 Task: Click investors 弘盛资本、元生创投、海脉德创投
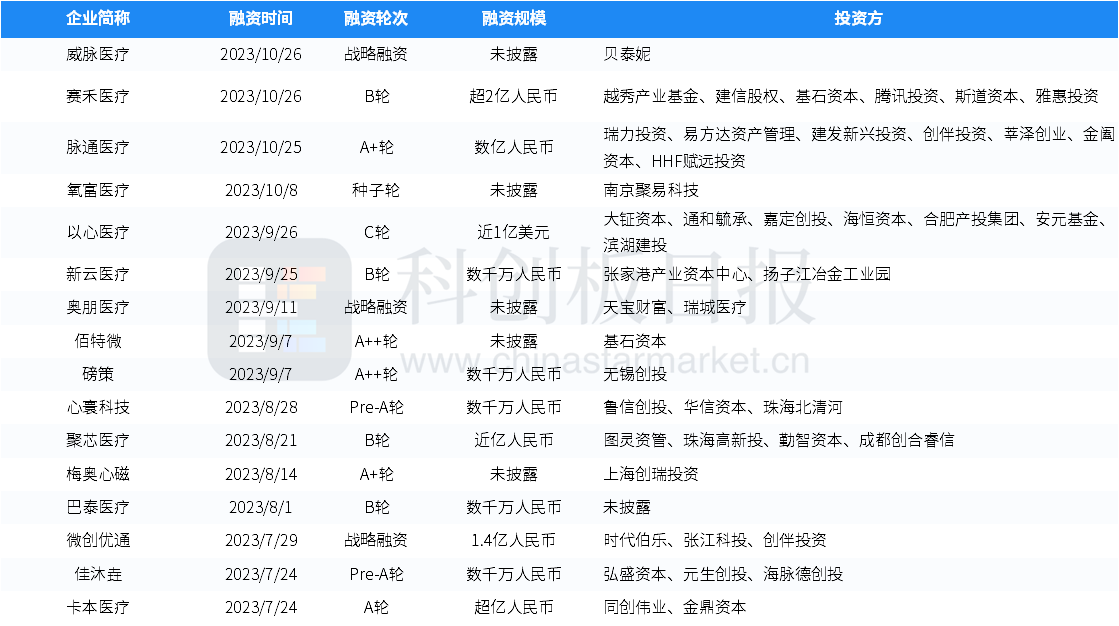(723, 574)
